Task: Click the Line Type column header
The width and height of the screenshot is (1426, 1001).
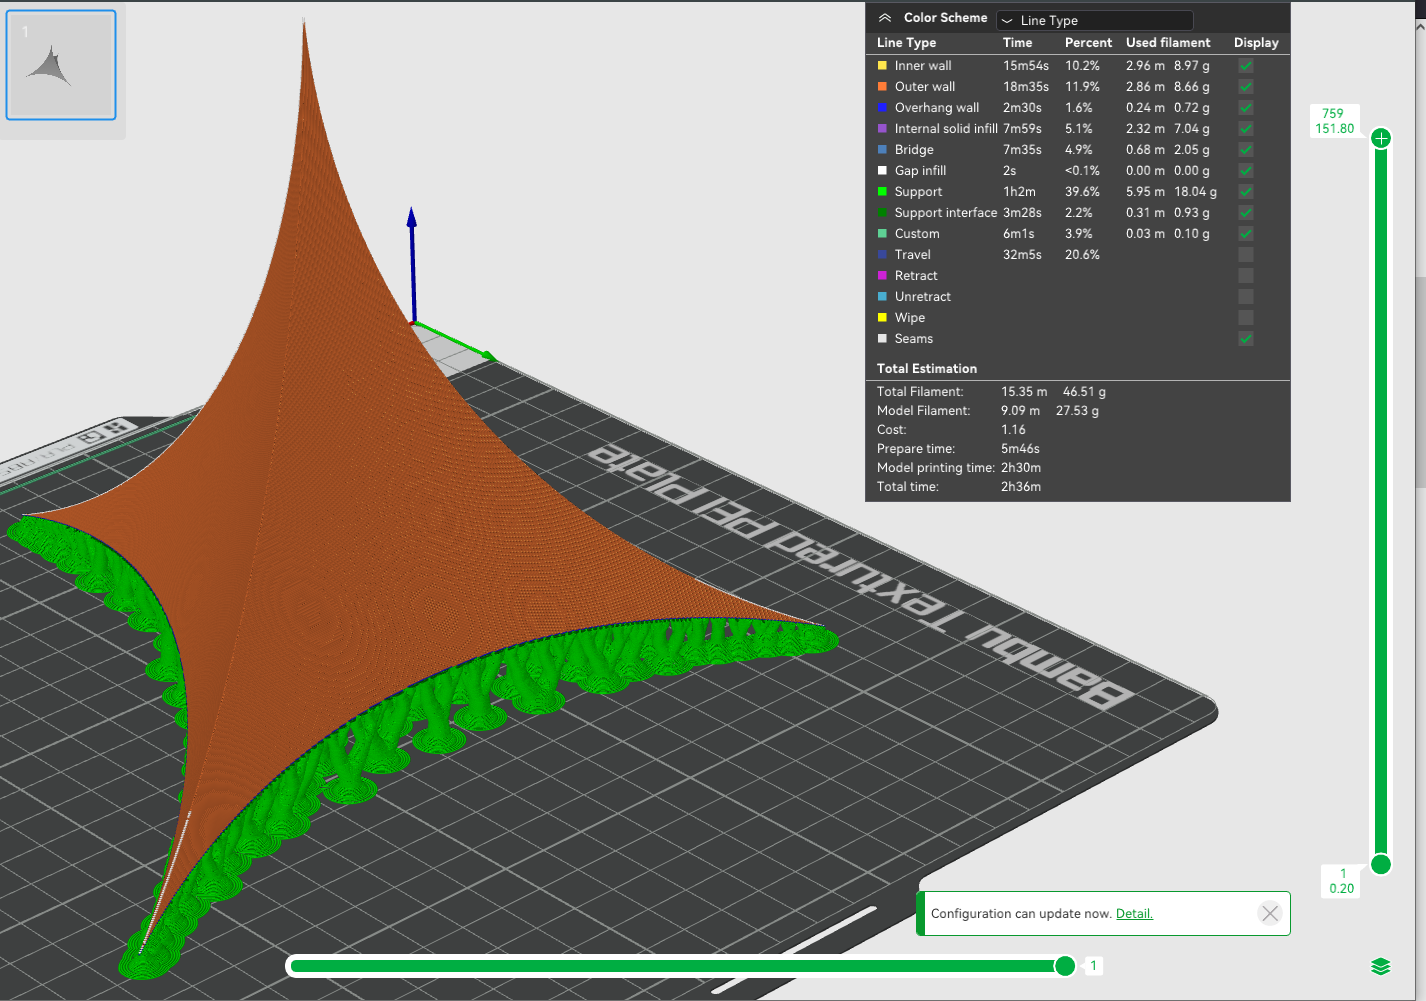Action: [x=906, y=43]
